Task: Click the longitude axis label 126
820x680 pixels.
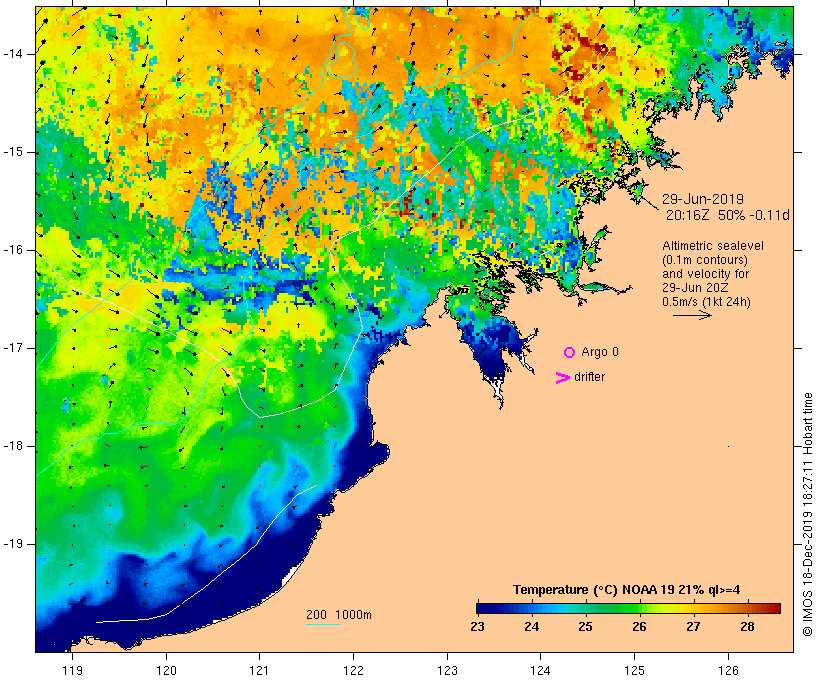Action: coord(728,670)
